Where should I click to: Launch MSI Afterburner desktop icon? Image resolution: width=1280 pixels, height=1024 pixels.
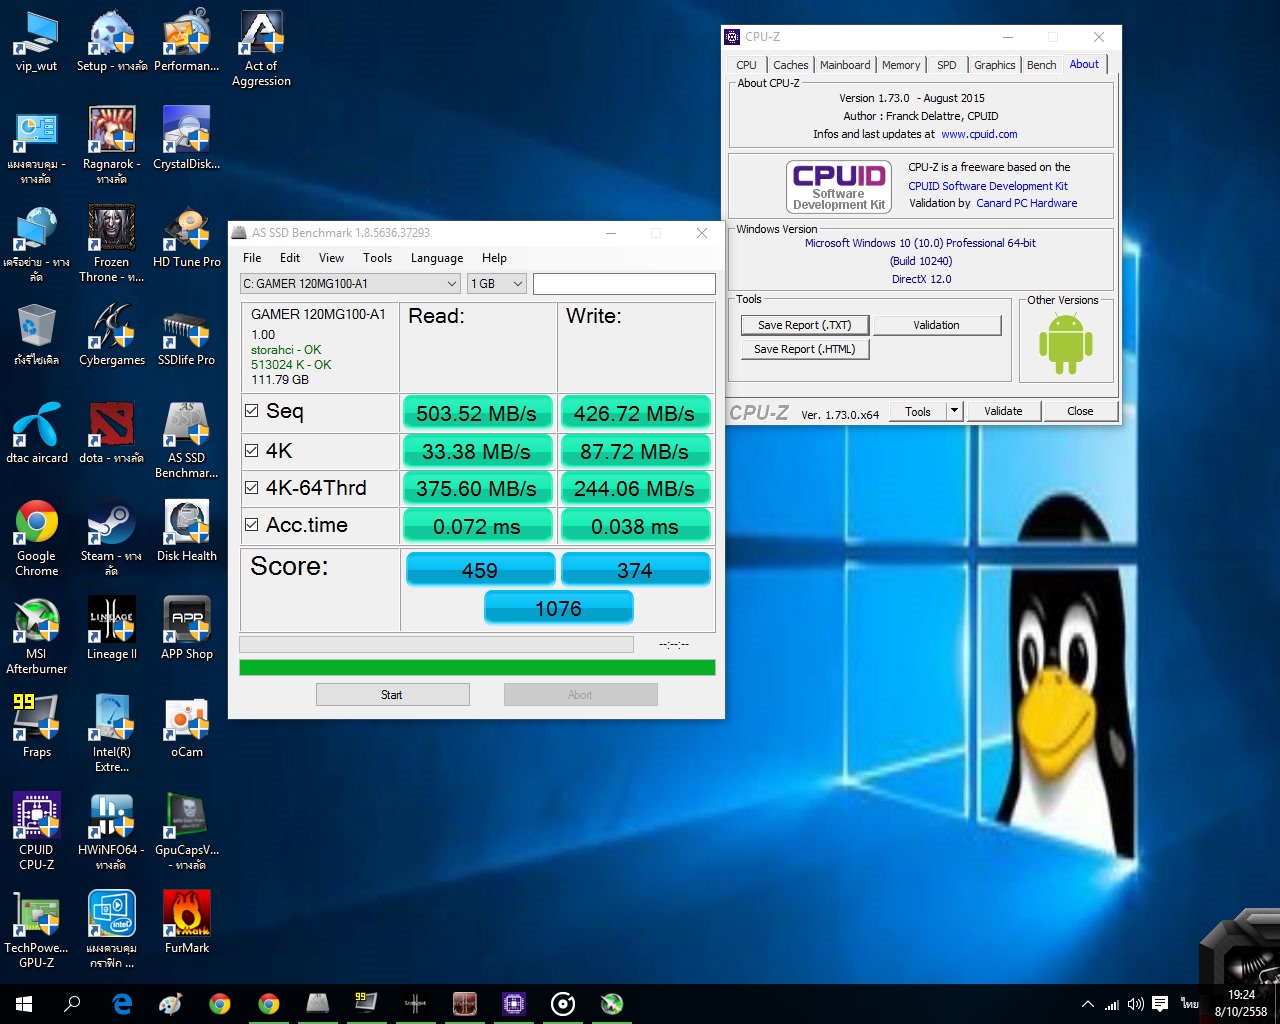click(x=37, y=637)
